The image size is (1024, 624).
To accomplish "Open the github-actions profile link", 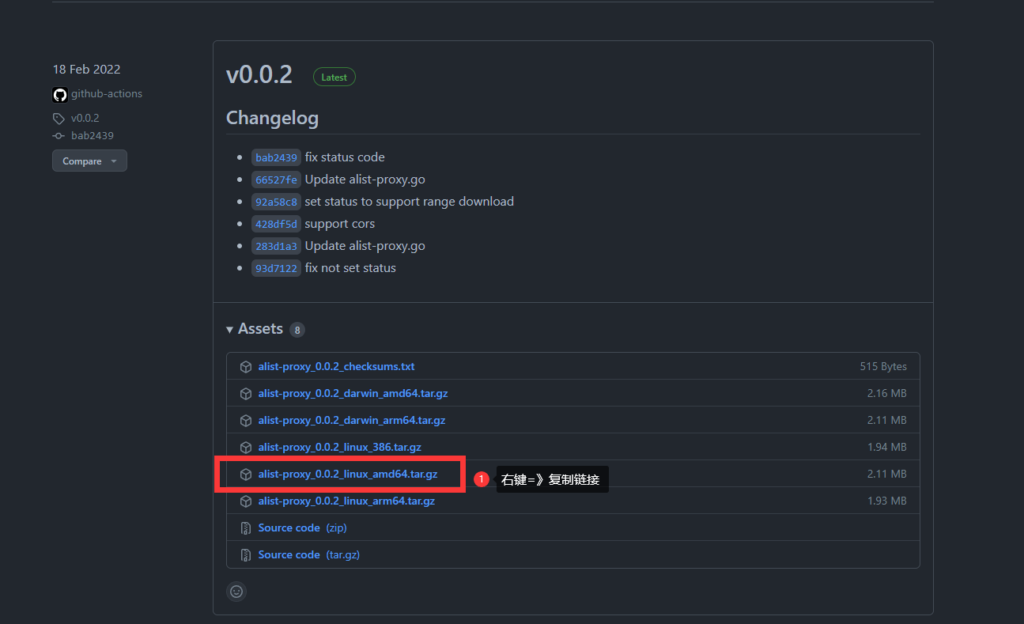I will tap(106, 94).
